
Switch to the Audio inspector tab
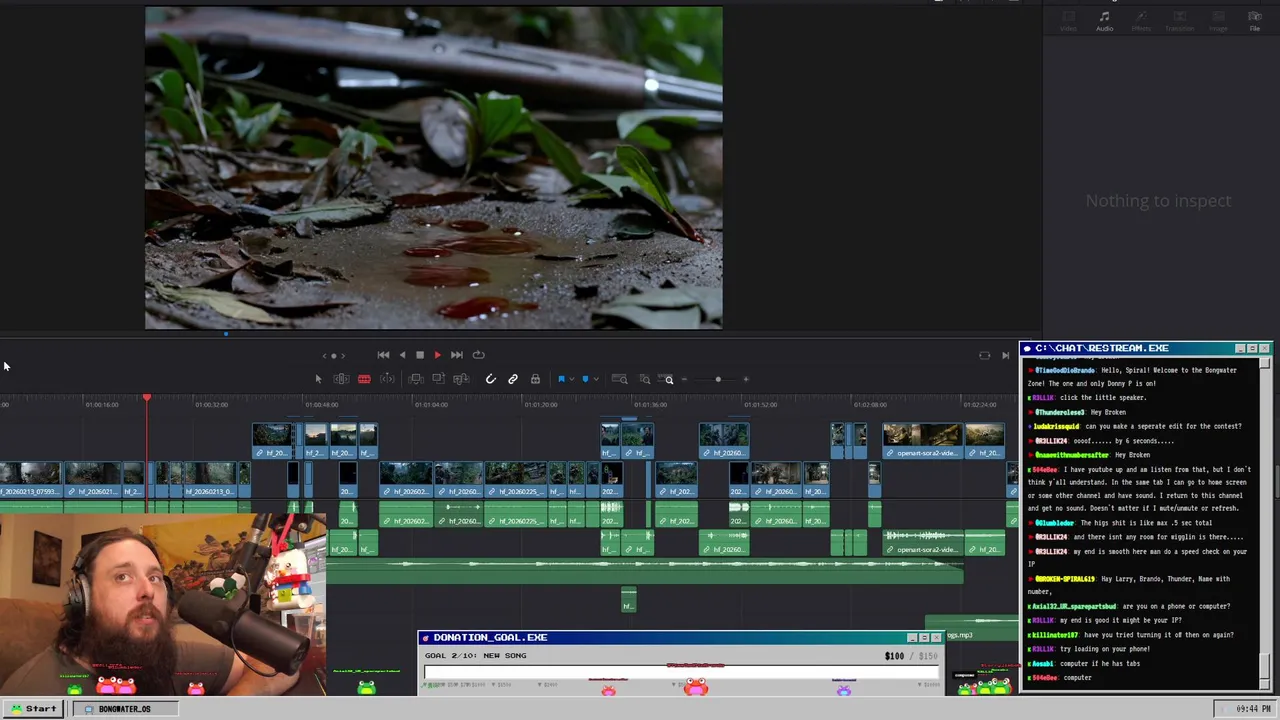click(1104, 21)
